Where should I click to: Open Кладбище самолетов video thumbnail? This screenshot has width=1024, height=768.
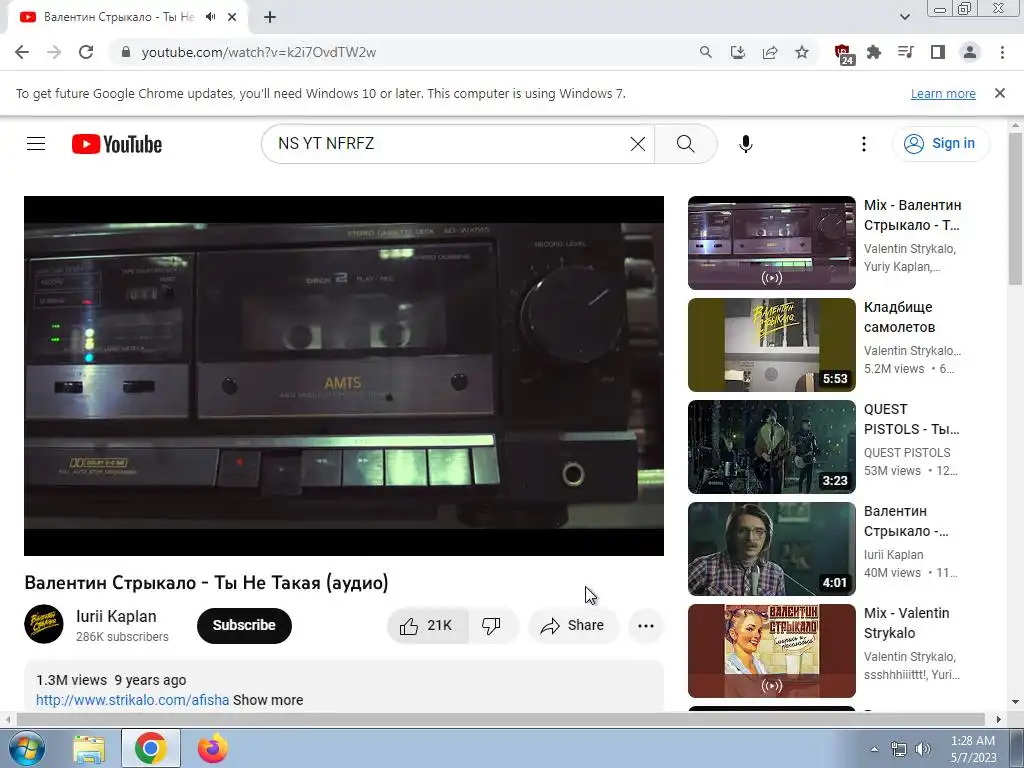[771, 345]
